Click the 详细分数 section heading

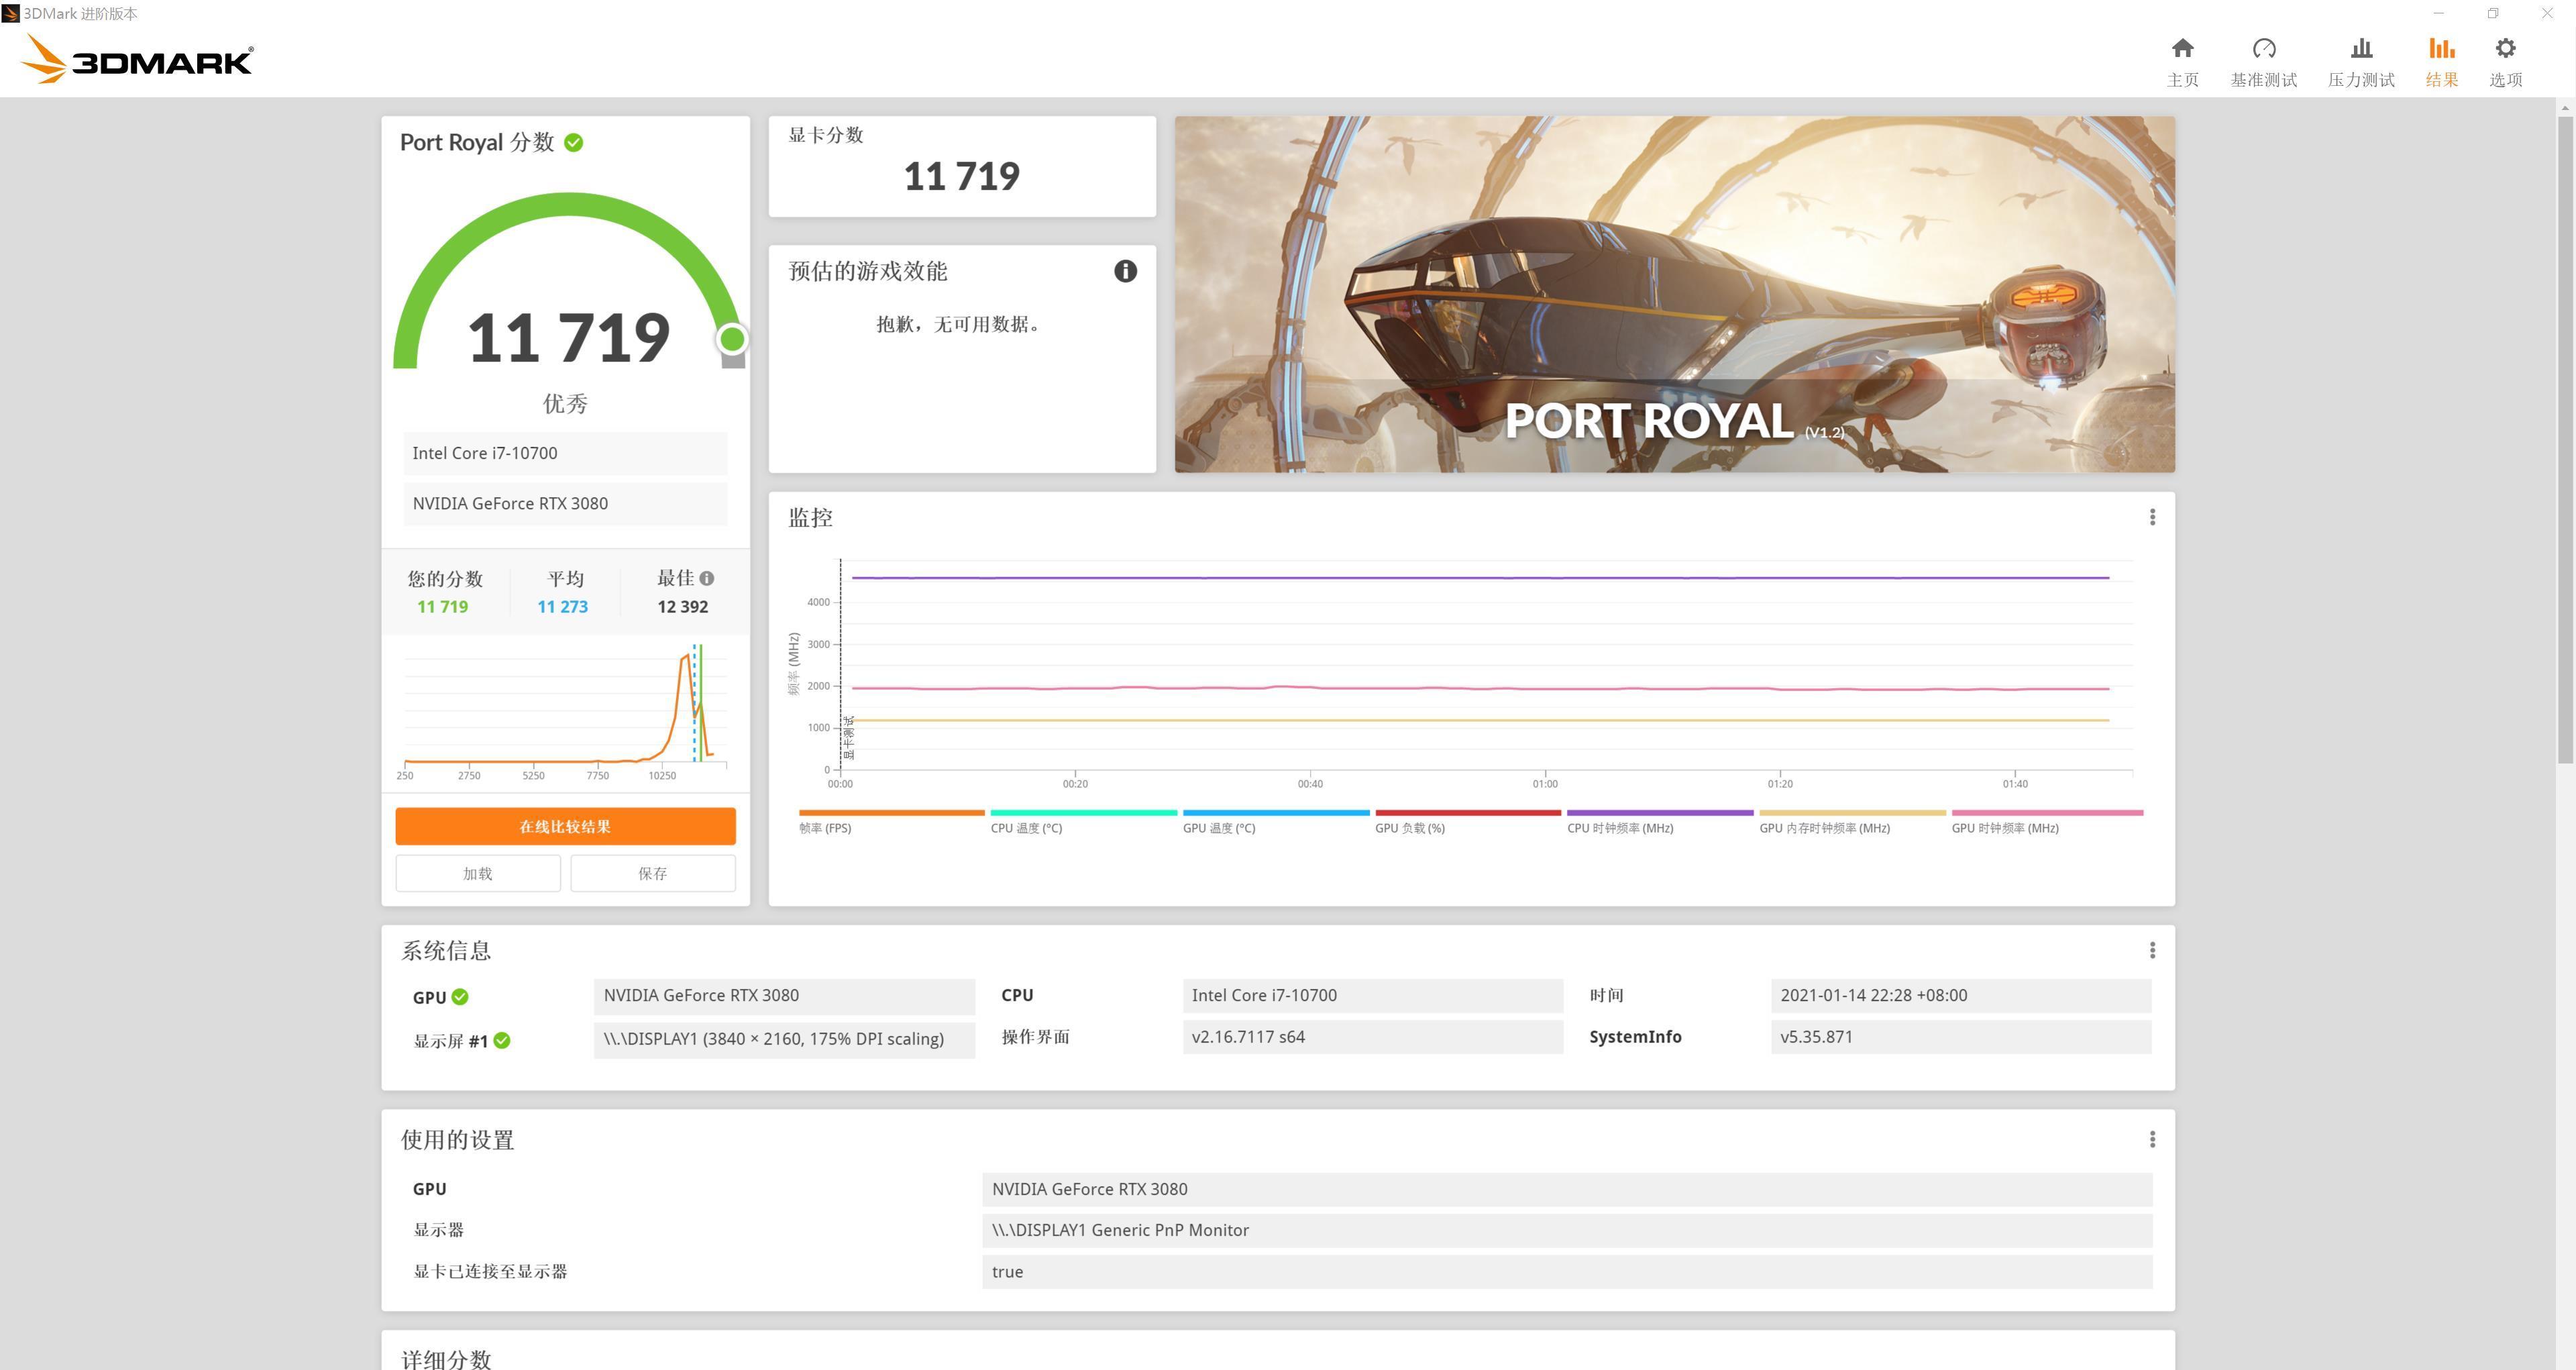[x=446, y=1359]
